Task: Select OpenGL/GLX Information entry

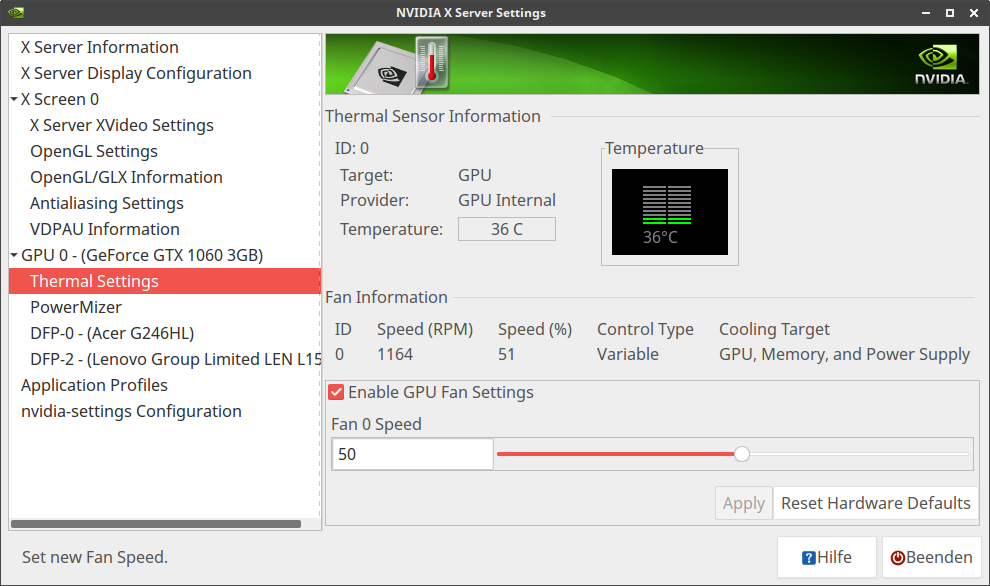Action: pos(126,177)
